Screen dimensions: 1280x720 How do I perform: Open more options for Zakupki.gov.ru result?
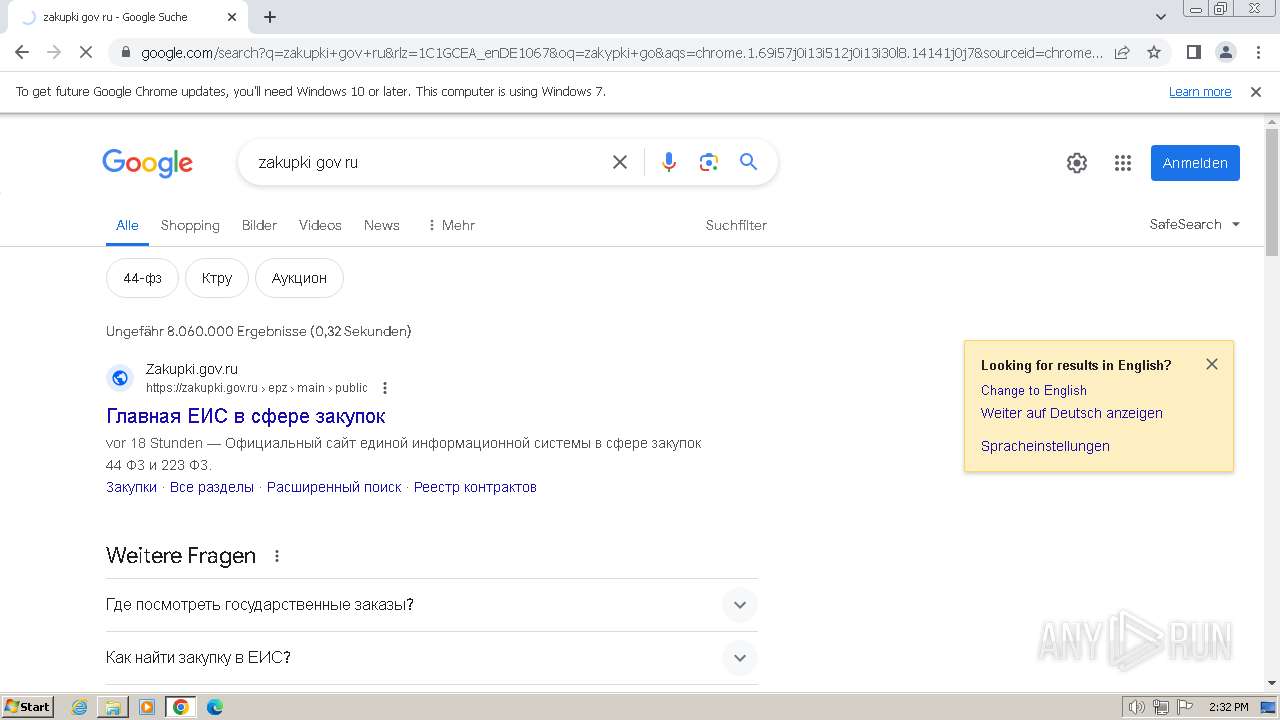click(x=385, y=388)
